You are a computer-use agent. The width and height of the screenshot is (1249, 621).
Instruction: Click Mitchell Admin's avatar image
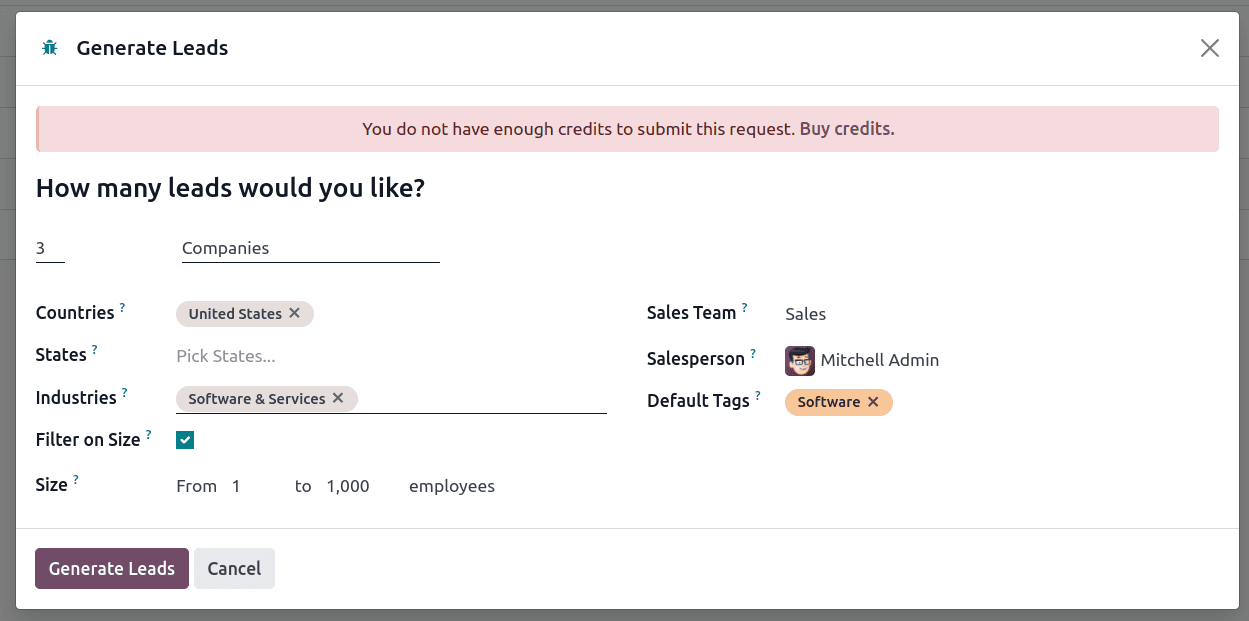(x=799, y=360)
